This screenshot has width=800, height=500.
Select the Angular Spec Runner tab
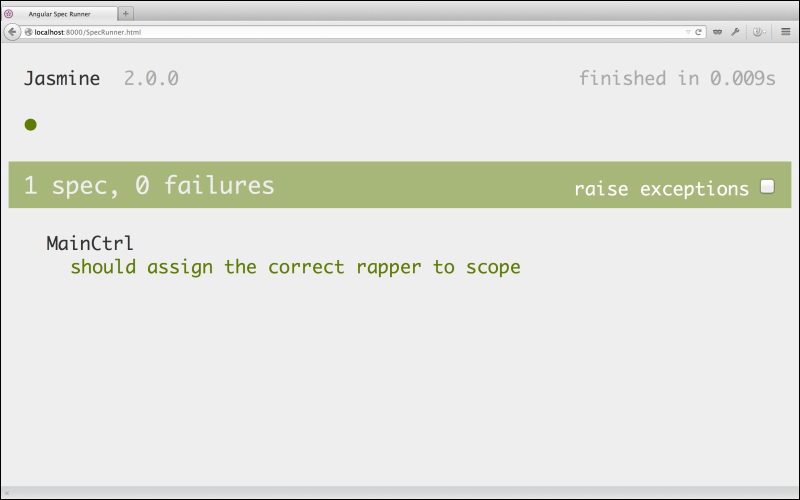pyautogui.click(x=60, y=14)
